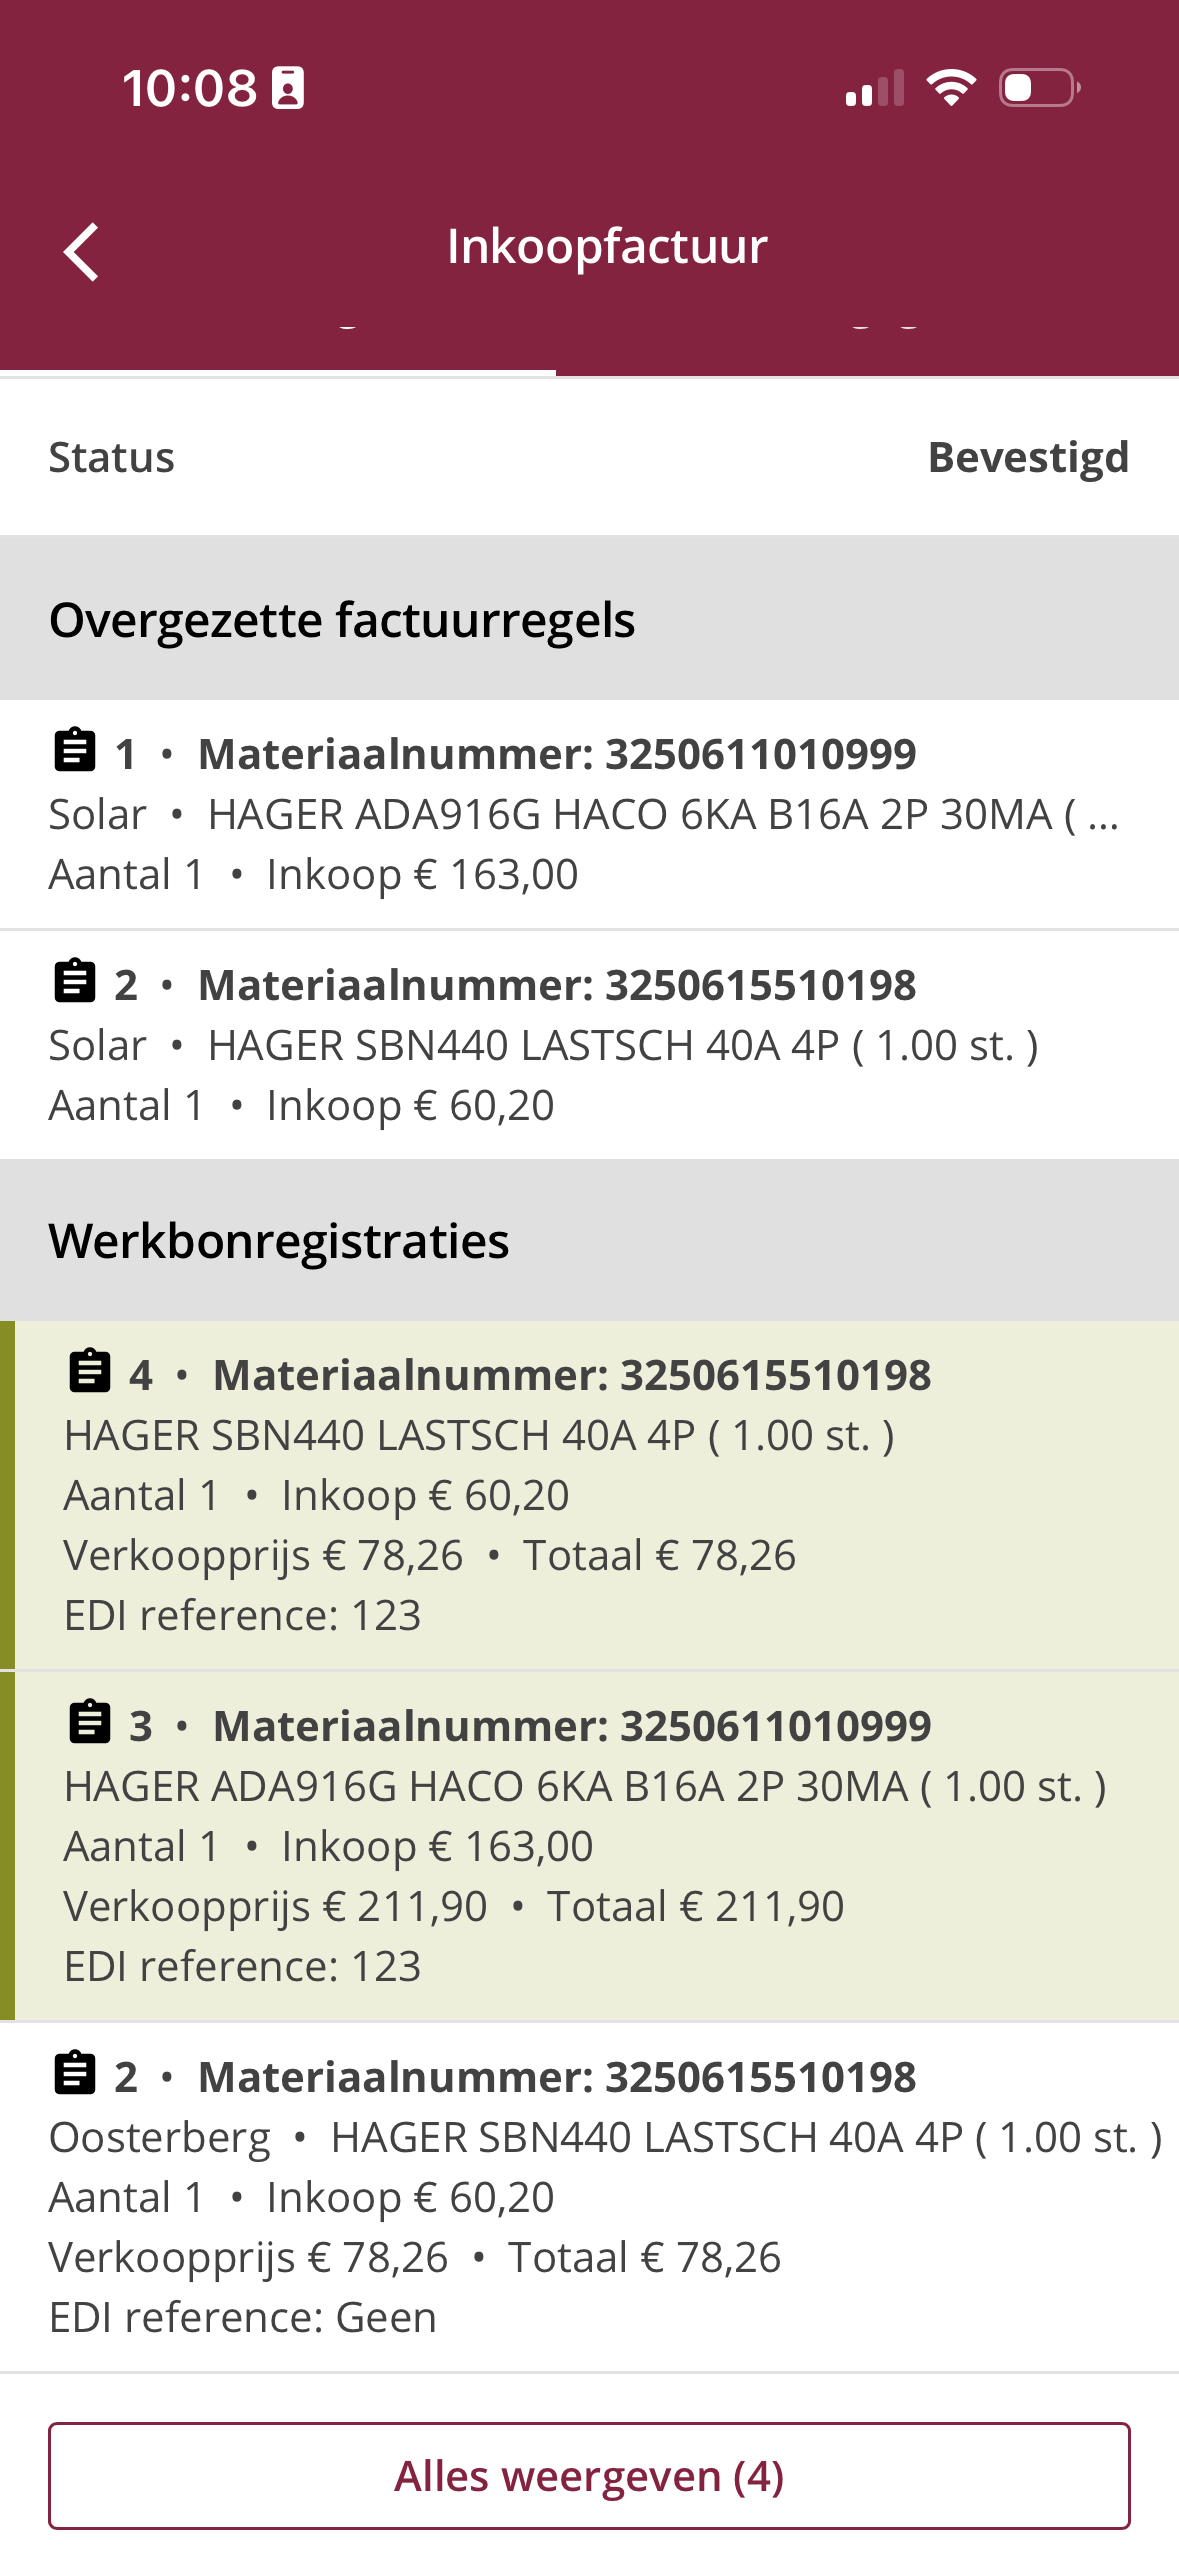Tap the ID card icon beside the time

tap(288, 88)
